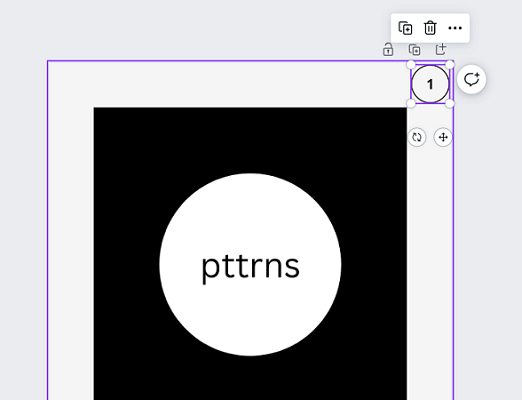Image resolution: width=522 pixels, height=400 pixels.
Task: Click the top-right resize handle of the selected circle
Action: pos(450,64)
